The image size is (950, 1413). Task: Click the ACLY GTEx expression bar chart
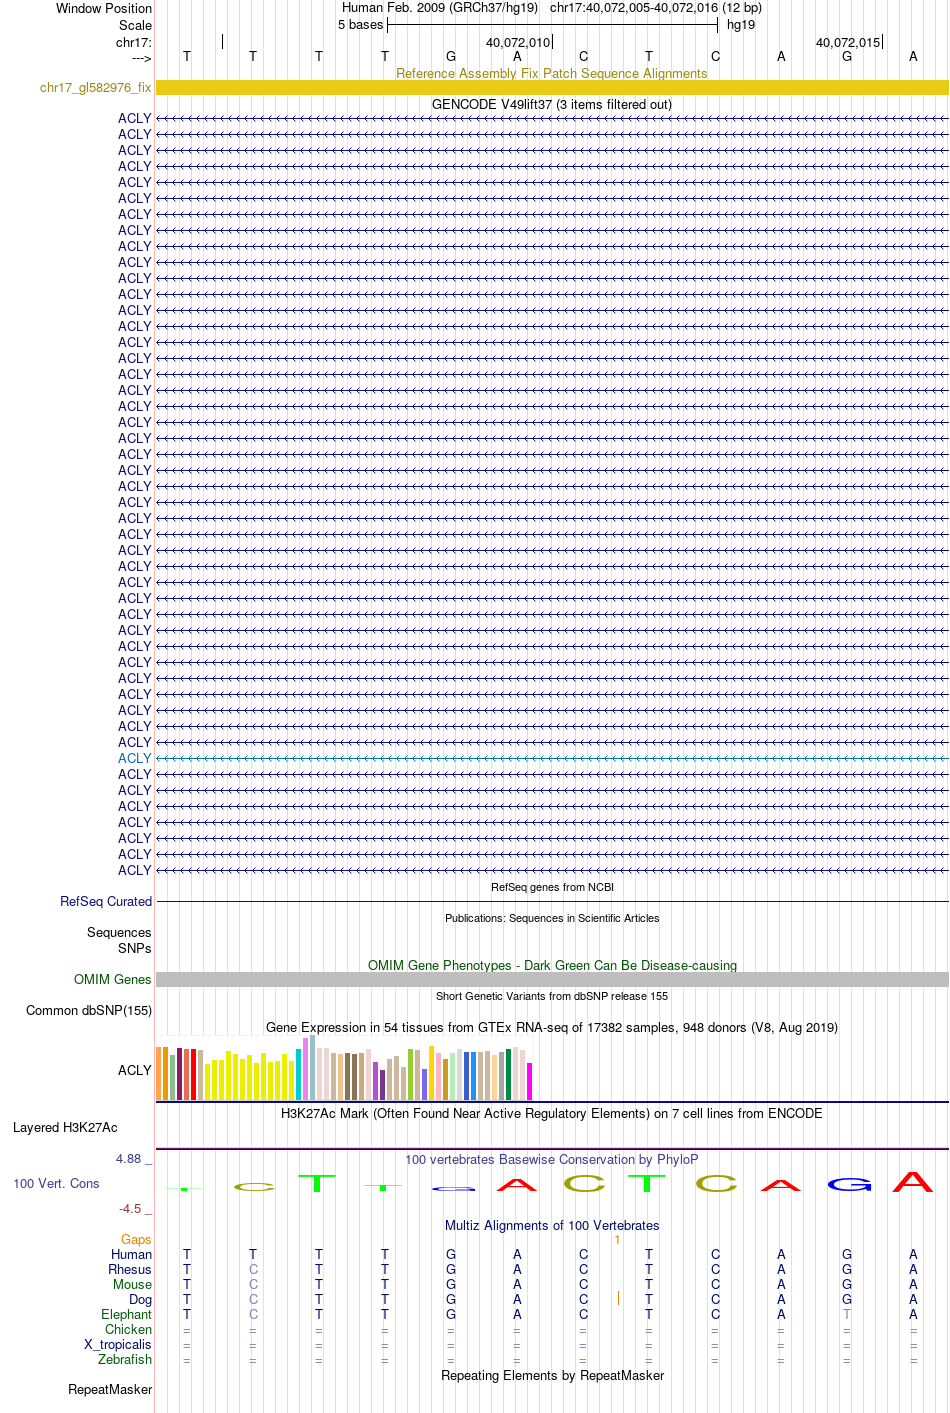tap(344, 1068)
